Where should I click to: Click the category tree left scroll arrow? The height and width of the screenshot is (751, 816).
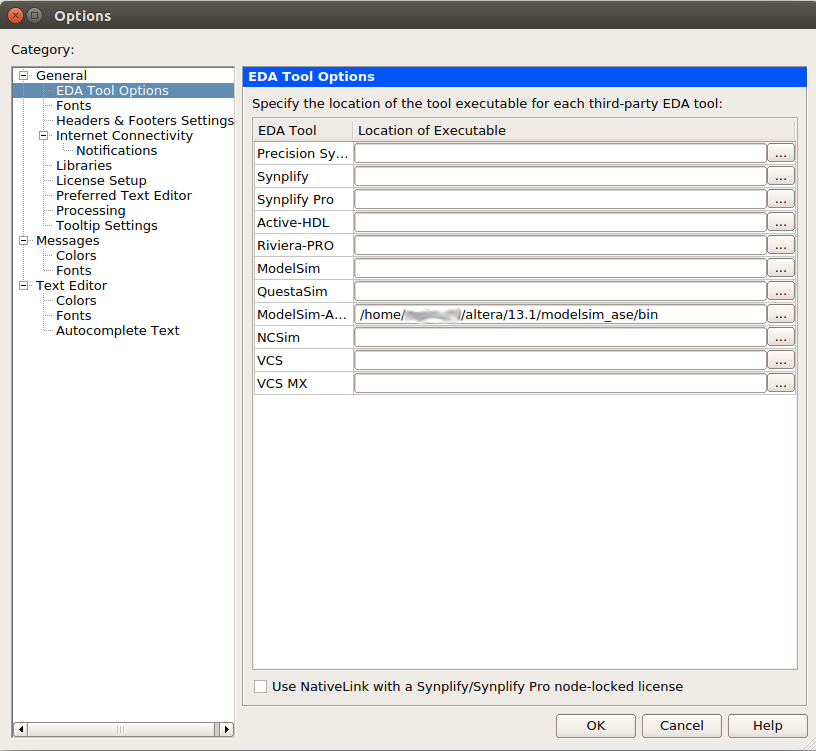[x=20, y=730]
